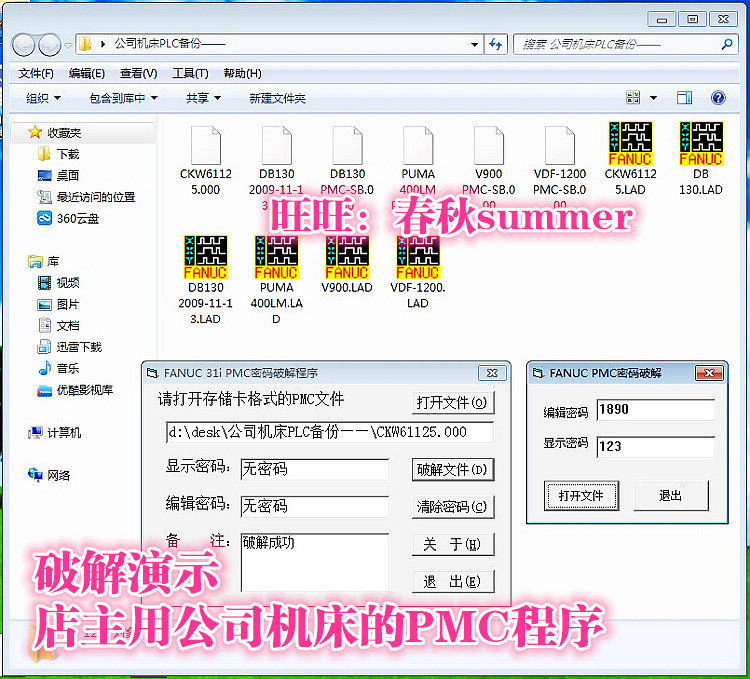The width and height of the screenshot is (750, 679).
Task: Toggle the preview pane icon
Action: point(684,98)
